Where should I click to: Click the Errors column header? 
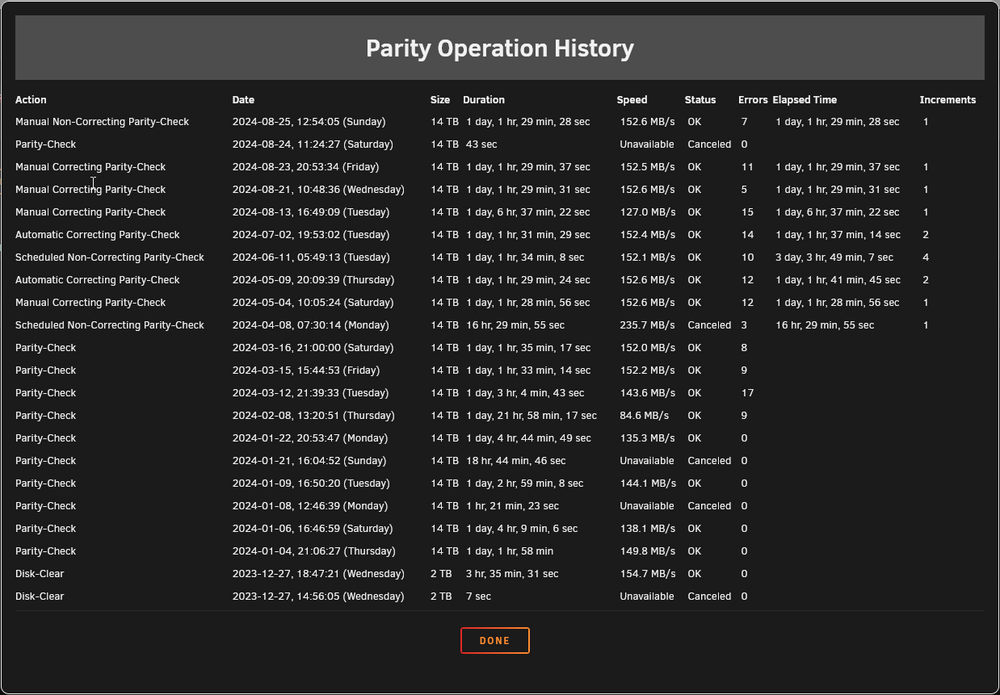coord(753,99)
